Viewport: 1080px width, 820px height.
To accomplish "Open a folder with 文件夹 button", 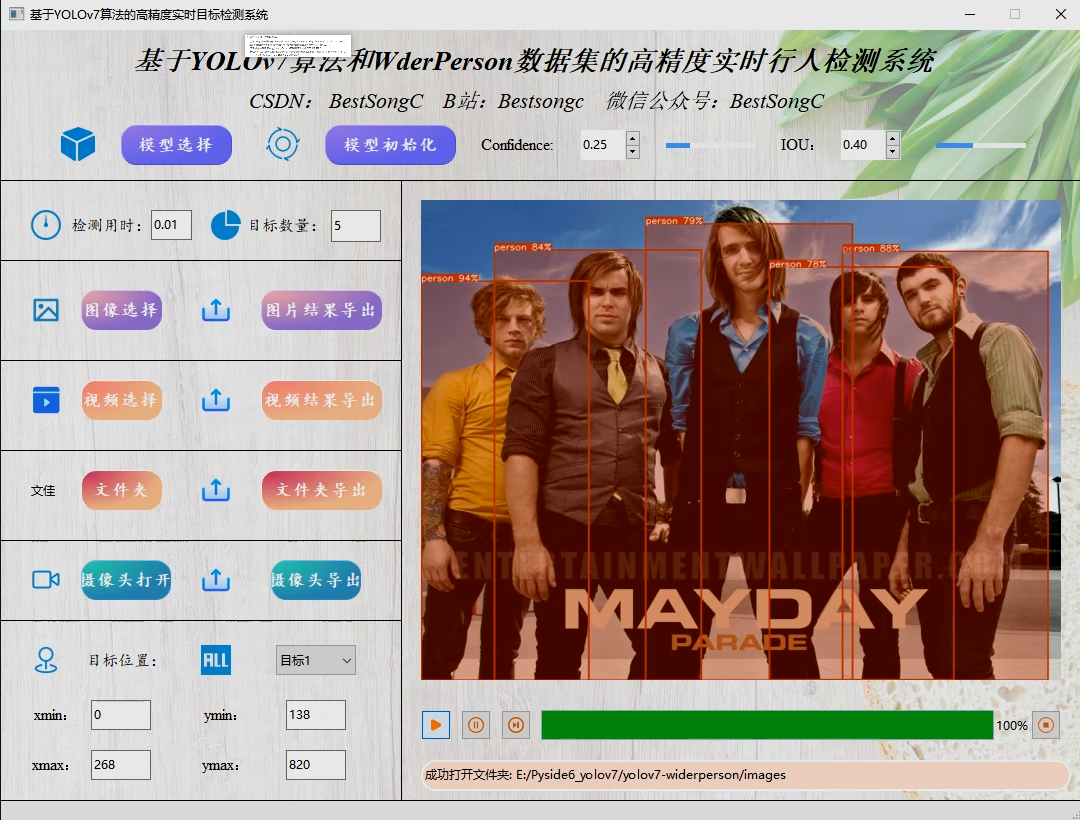I will [122, 490].
